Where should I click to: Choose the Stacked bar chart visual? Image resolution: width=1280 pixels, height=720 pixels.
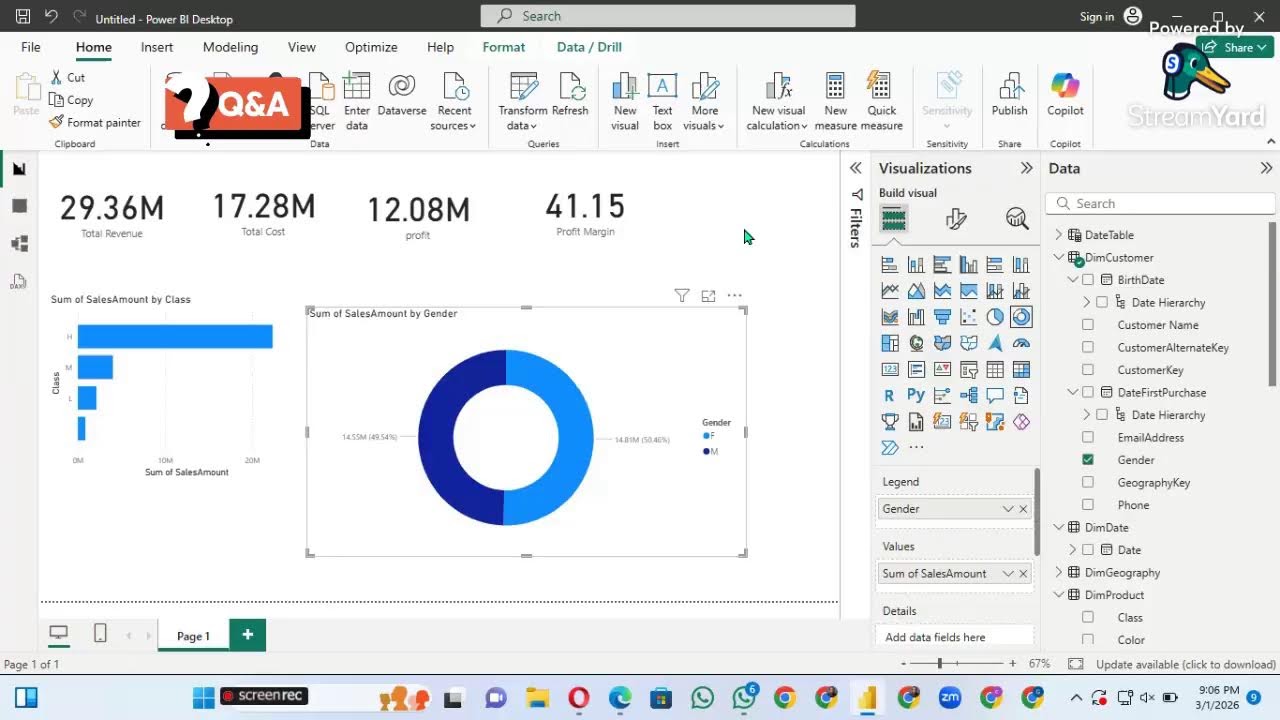tap(890, 265)
